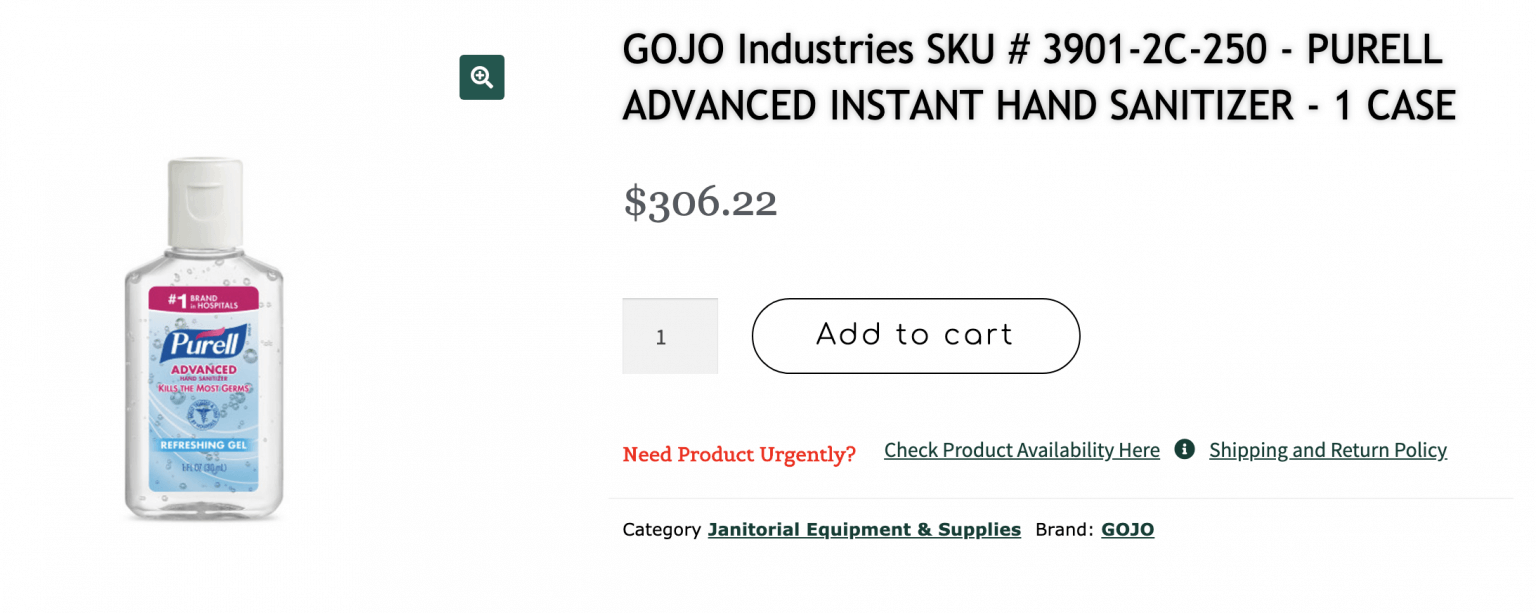Click the green magnifier zoom icon
1536x613 pixels.
(x=482, y=77)
